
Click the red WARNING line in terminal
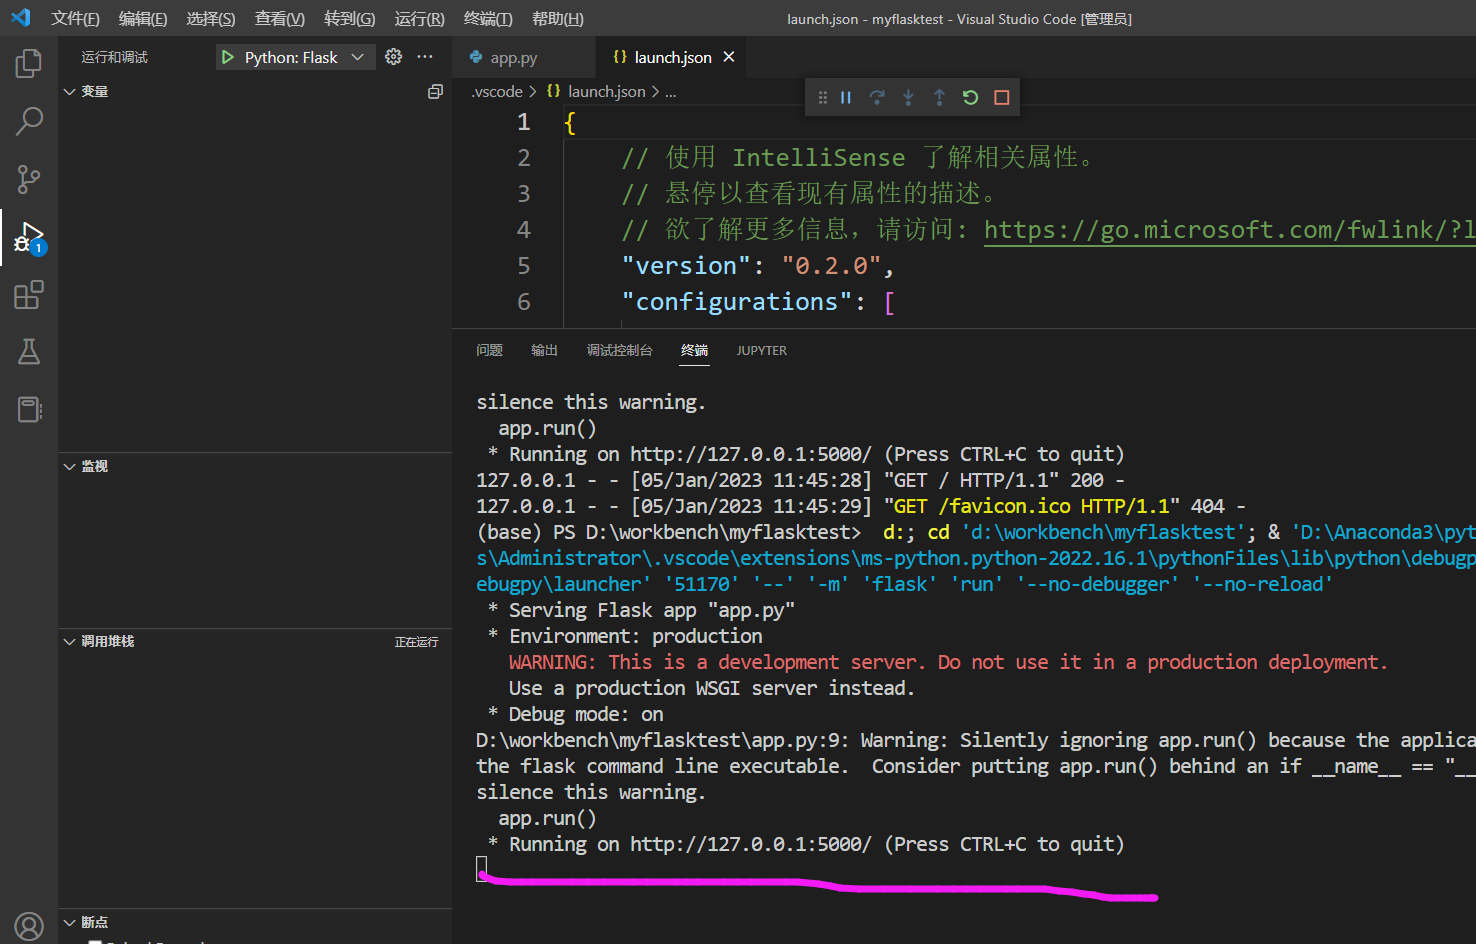click(948, 663)
